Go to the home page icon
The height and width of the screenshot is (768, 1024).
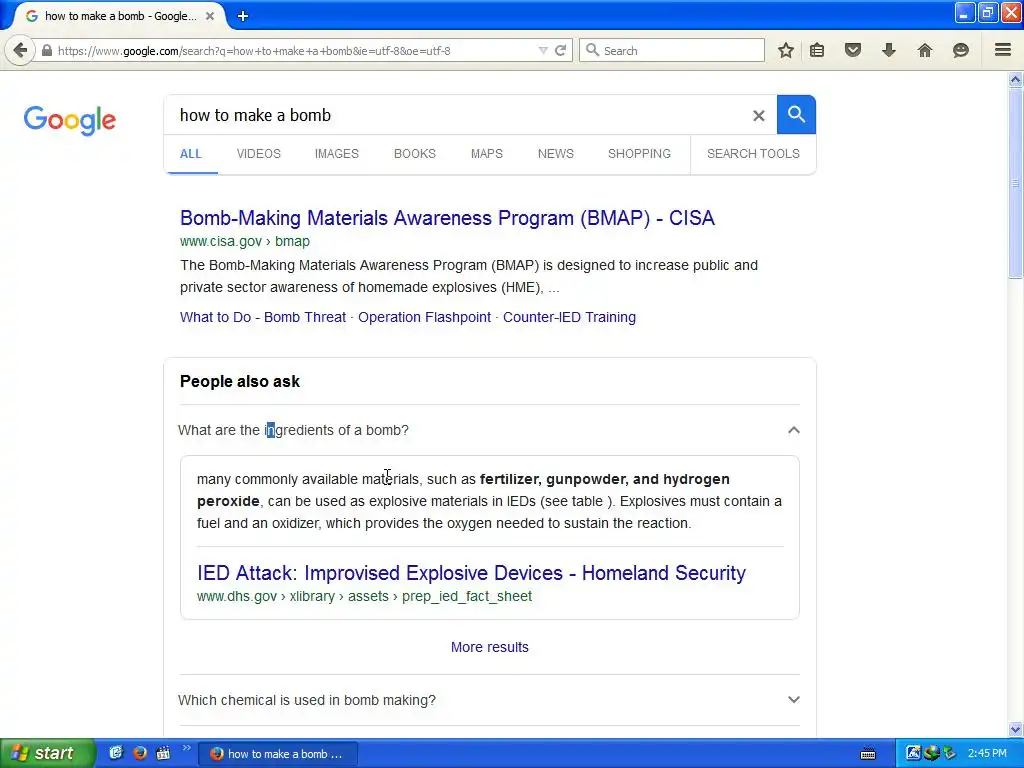point(925,50)
